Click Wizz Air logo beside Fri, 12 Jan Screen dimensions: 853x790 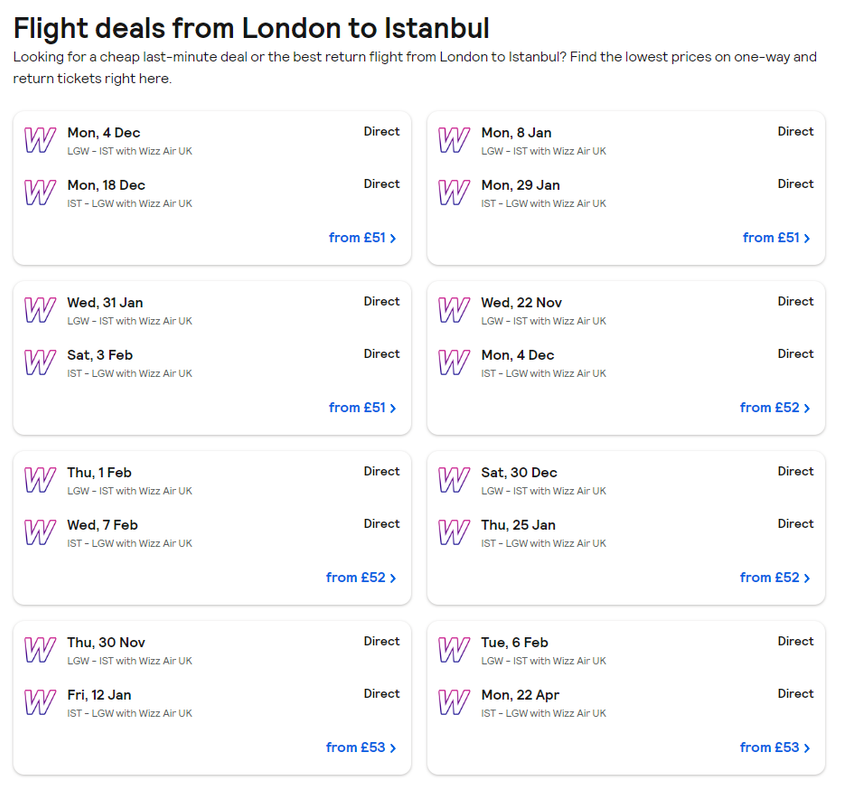40,702
